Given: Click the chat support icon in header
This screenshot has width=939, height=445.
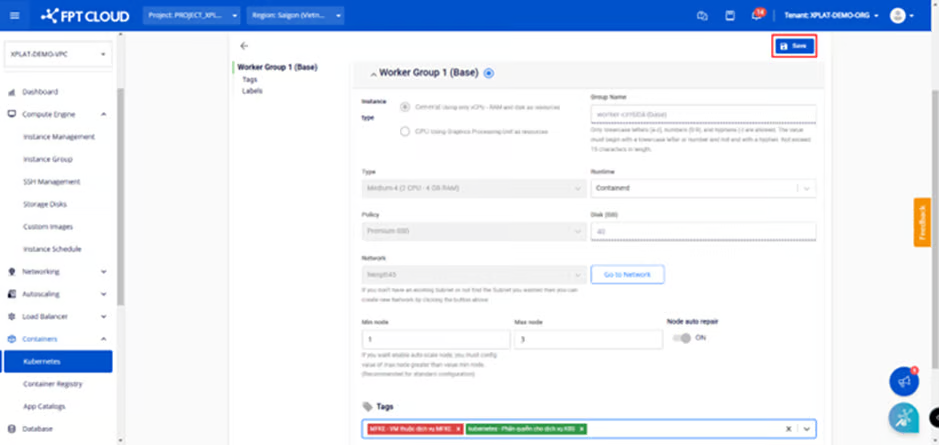Looking at the screenshot, I should (x=702, y=16).
